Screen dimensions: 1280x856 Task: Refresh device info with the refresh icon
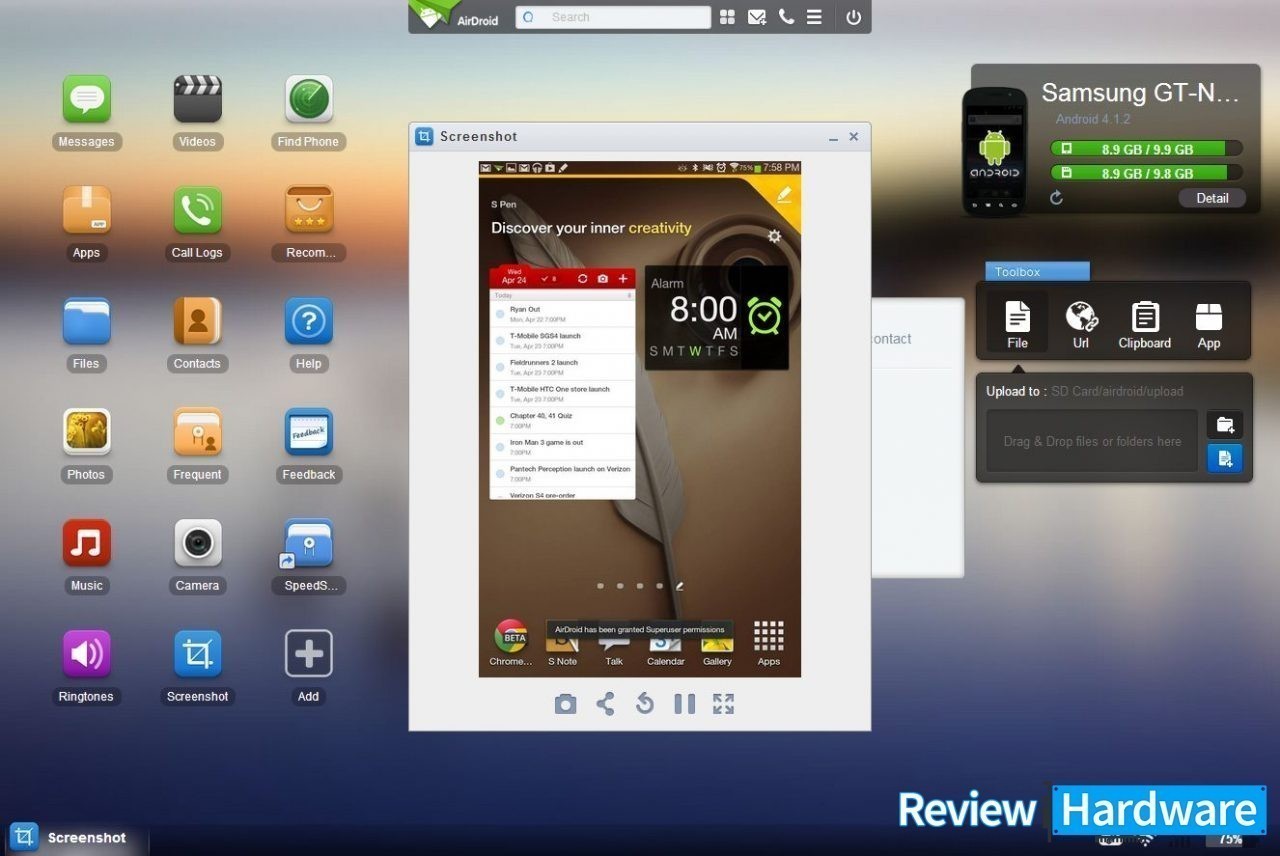click(x=1056, y=198)
